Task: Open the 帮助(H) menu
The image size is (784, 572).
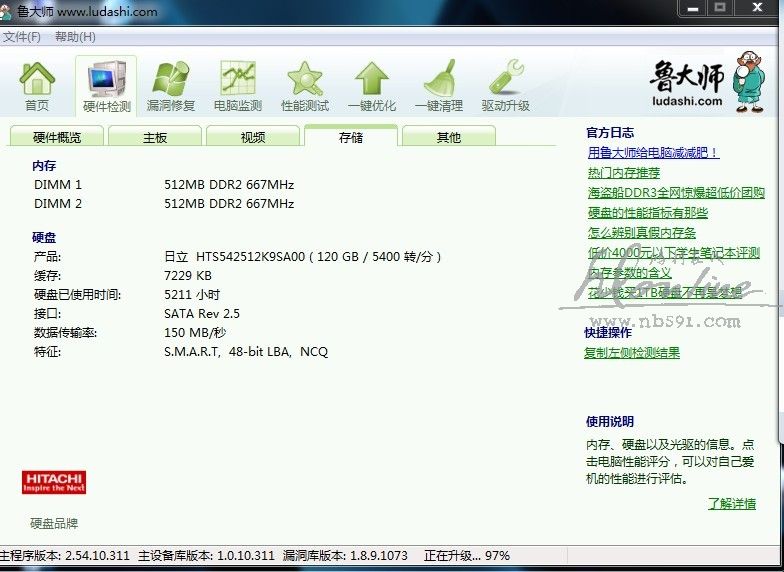Action: click(x=75, y=37)
